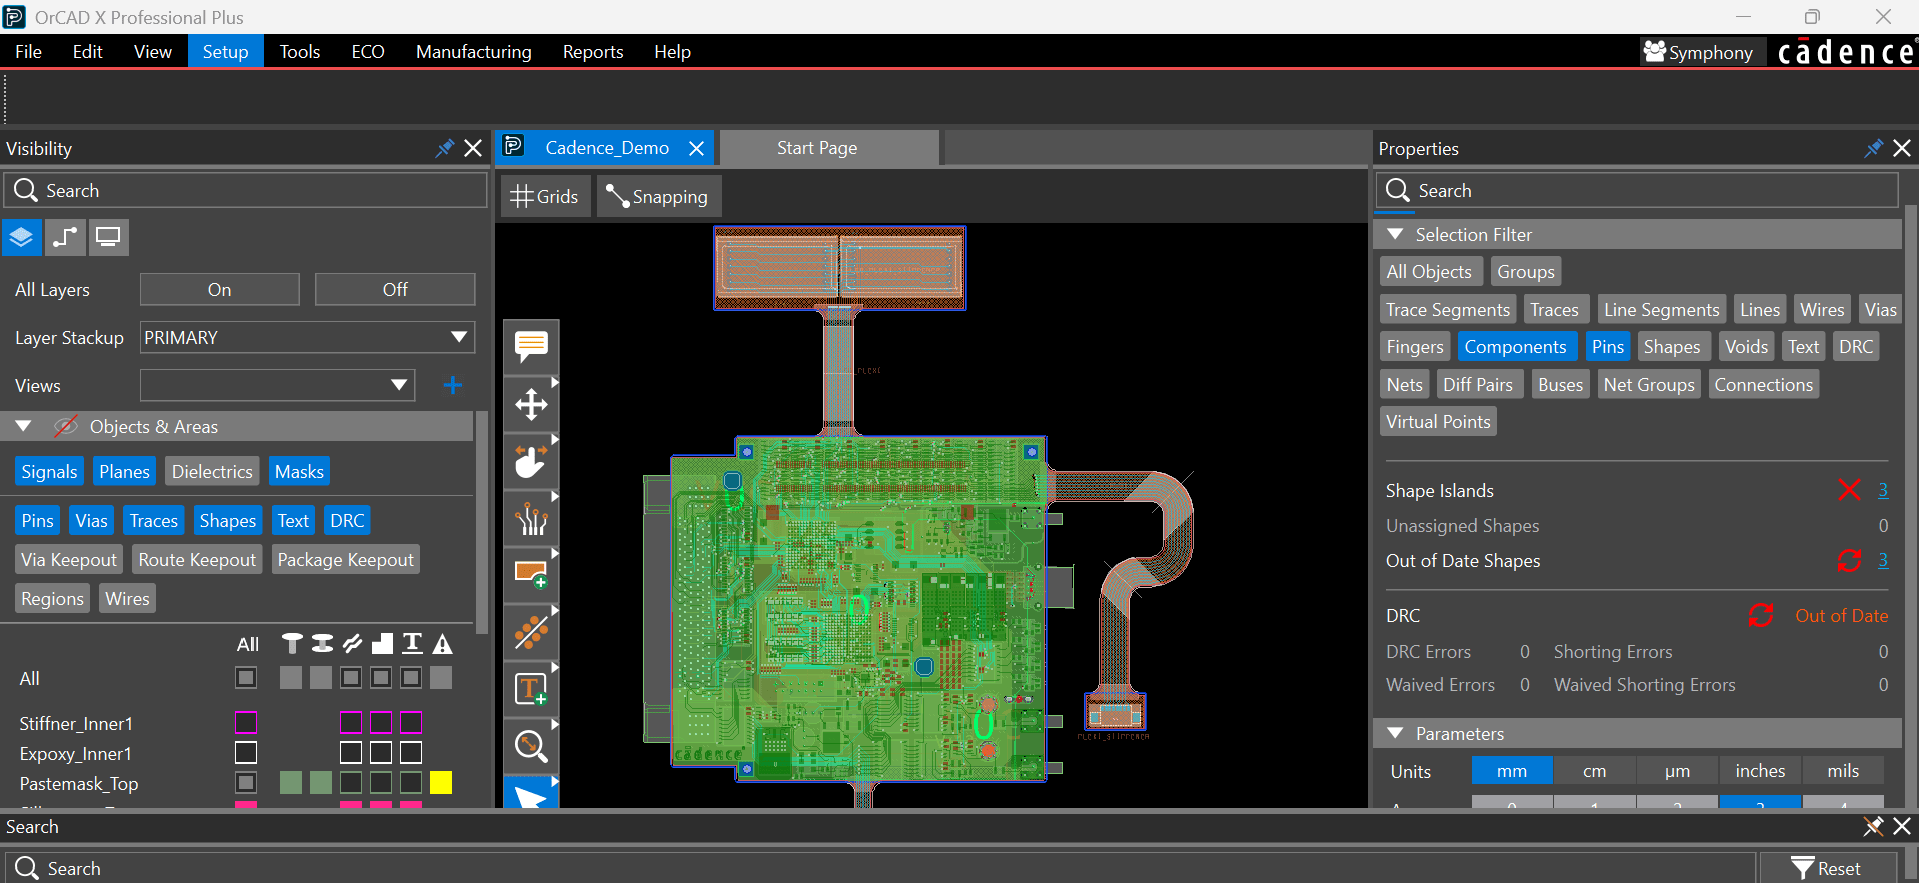Open Snapping settings in the canvas toolbar
Image resolution: width=1919 pixels, height=883 pixels.
(x=658, y=197)
